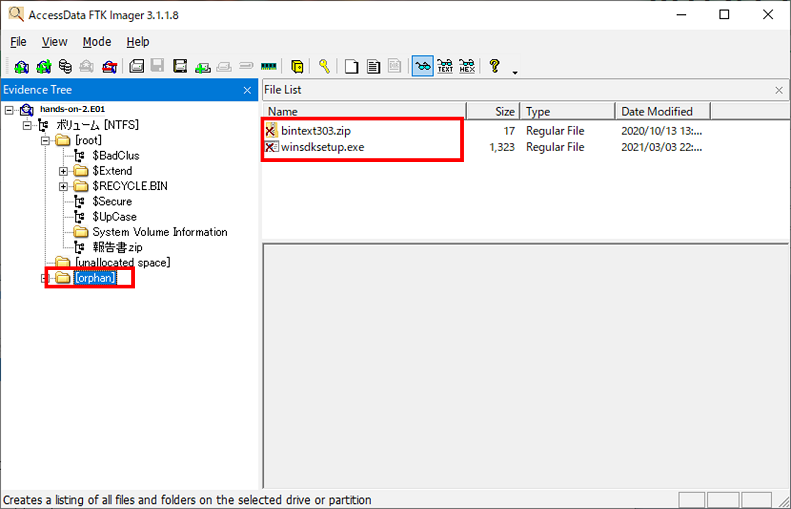The image size is (791, 509).
Task: Click Remove All Evidence Items icon
Action: 109,66
